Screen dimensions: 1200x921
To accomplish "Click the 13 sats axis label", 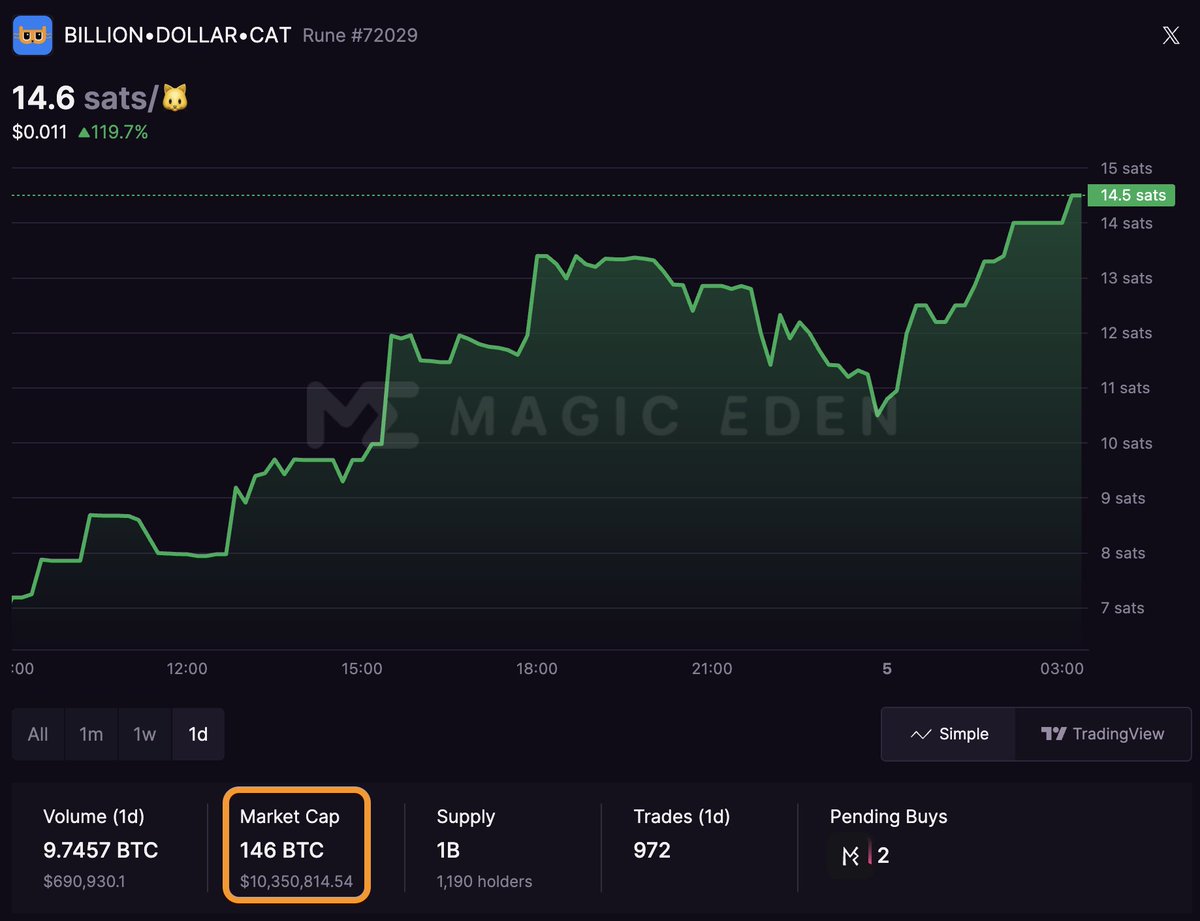I will coord(1126,278).
